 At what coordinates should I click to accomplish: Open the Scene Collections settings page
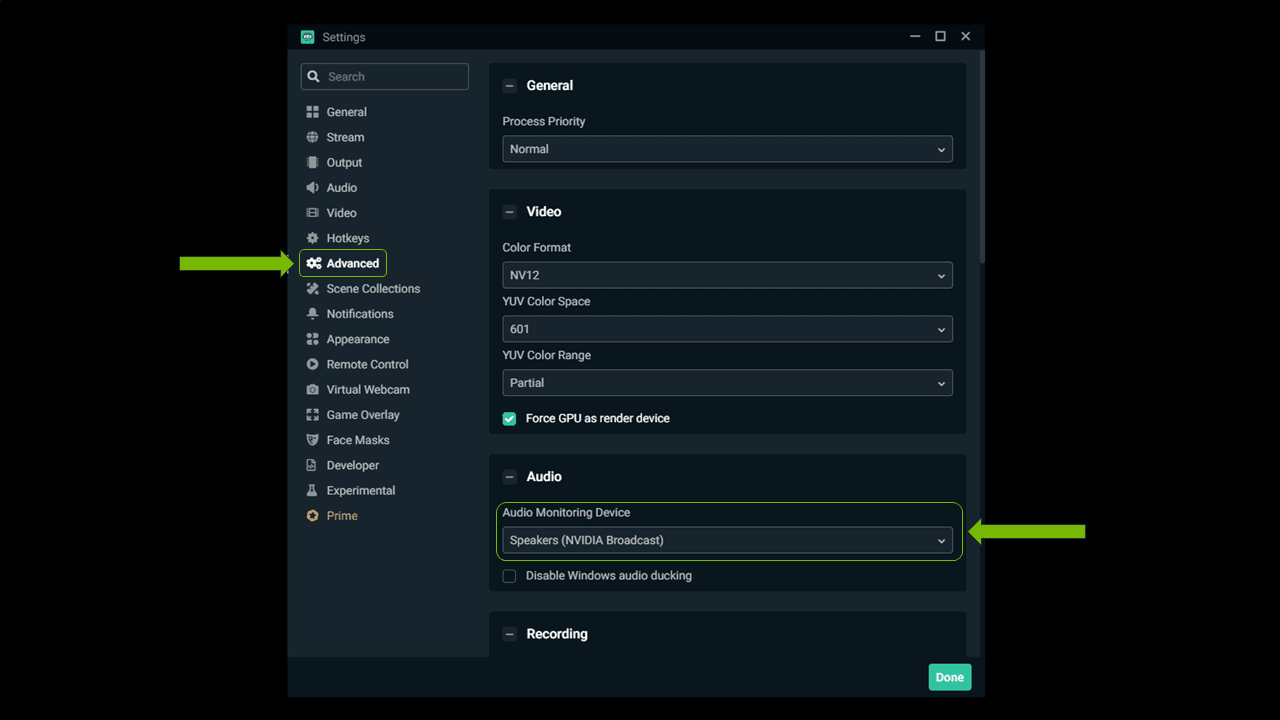point(372,288)
